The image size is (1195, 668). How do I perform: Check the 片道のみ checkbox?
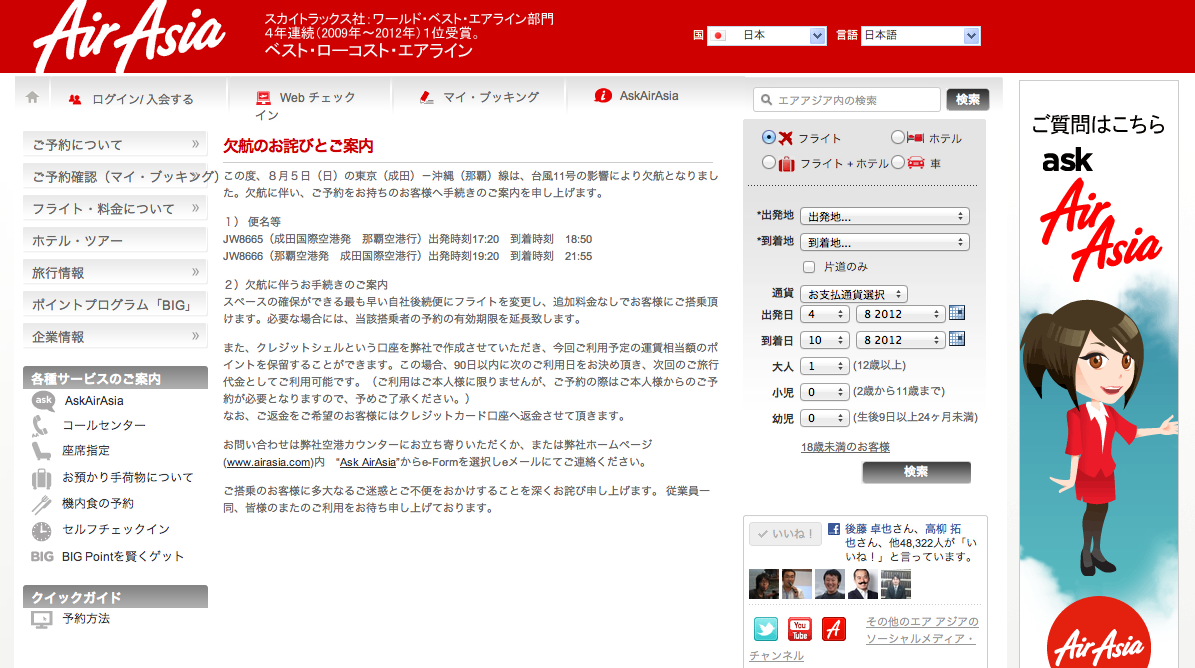(x=809, y=267)
